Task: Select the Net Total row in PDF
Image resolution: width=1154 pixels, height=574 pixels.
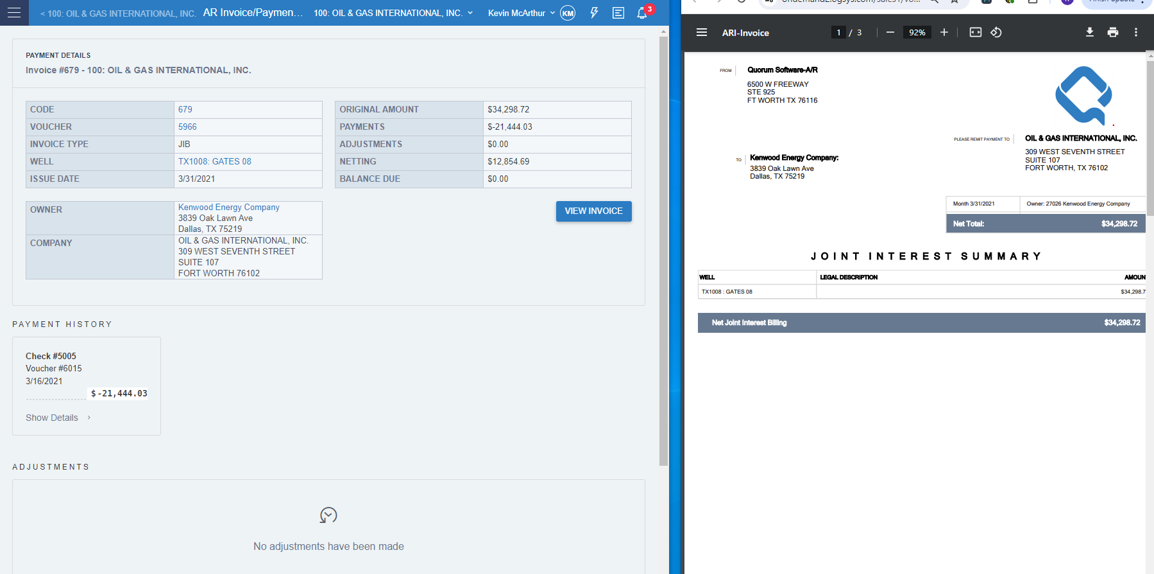Action: pyautogui.click(x=1046, y=223)
